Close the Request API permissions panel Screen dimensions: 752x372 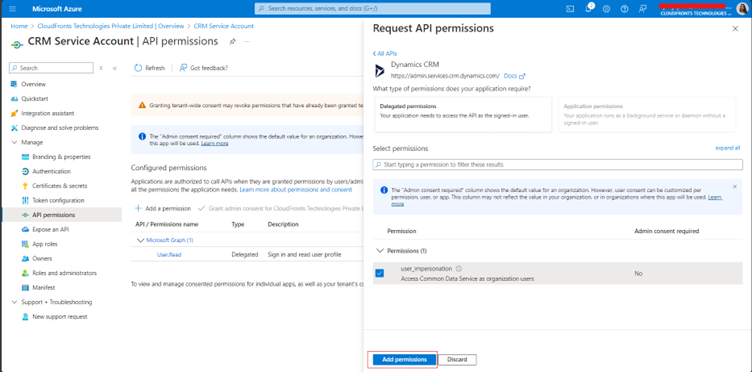point(735,29)
